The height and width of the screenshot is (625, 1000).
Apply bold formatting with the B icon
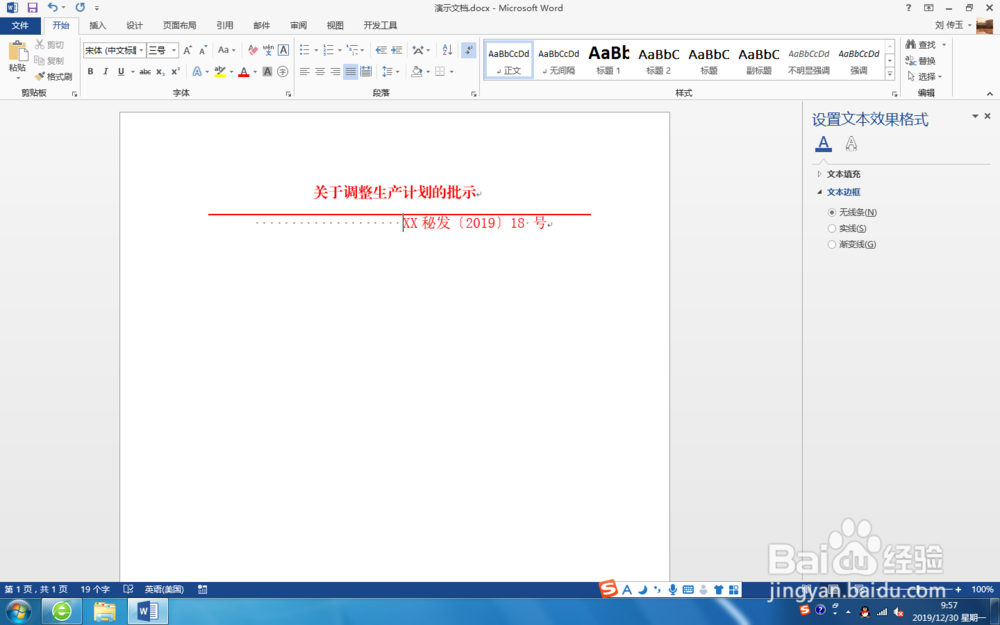point(89,71)
